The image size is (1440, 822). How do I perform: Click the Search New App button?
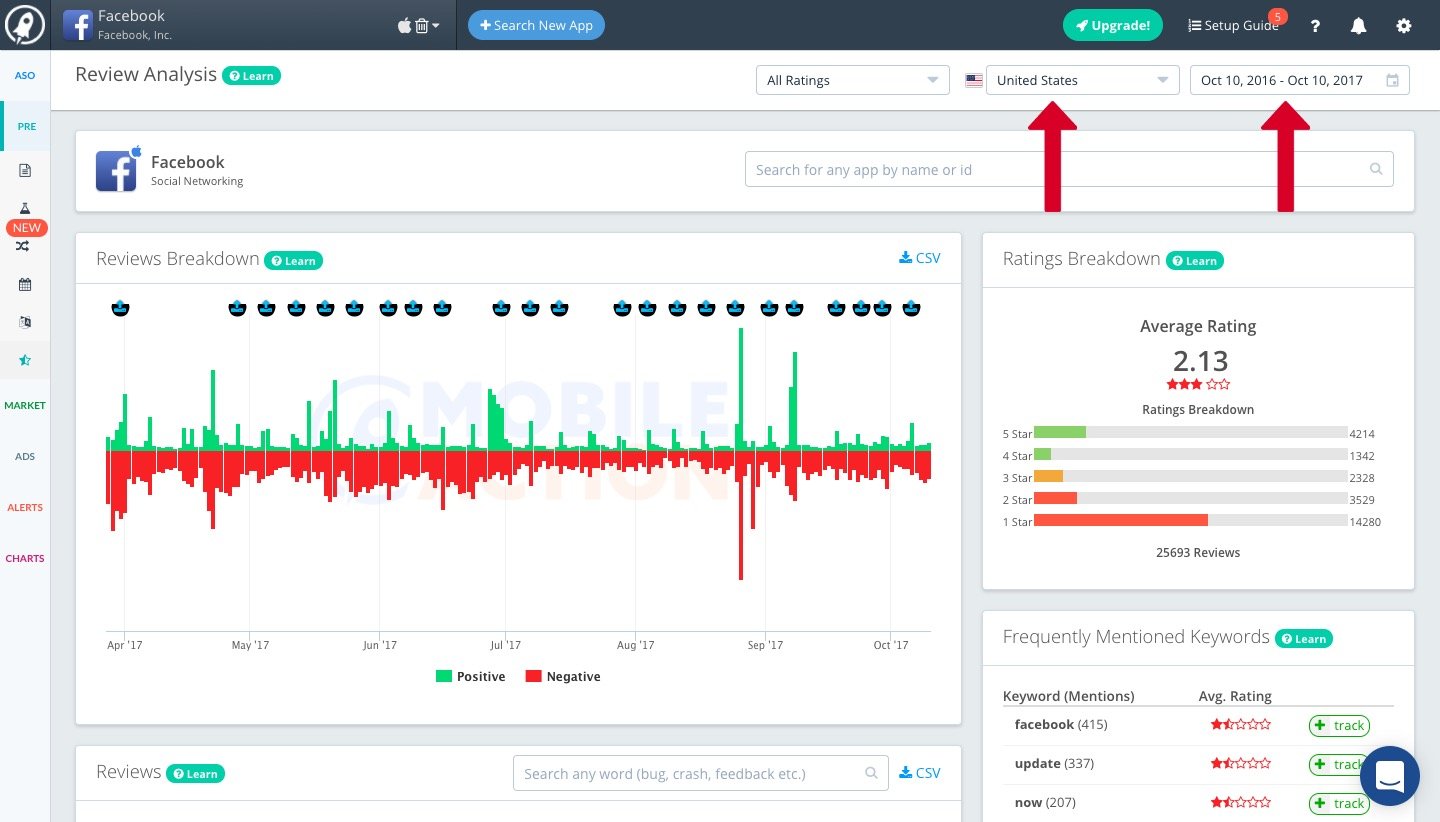[536, 25]
